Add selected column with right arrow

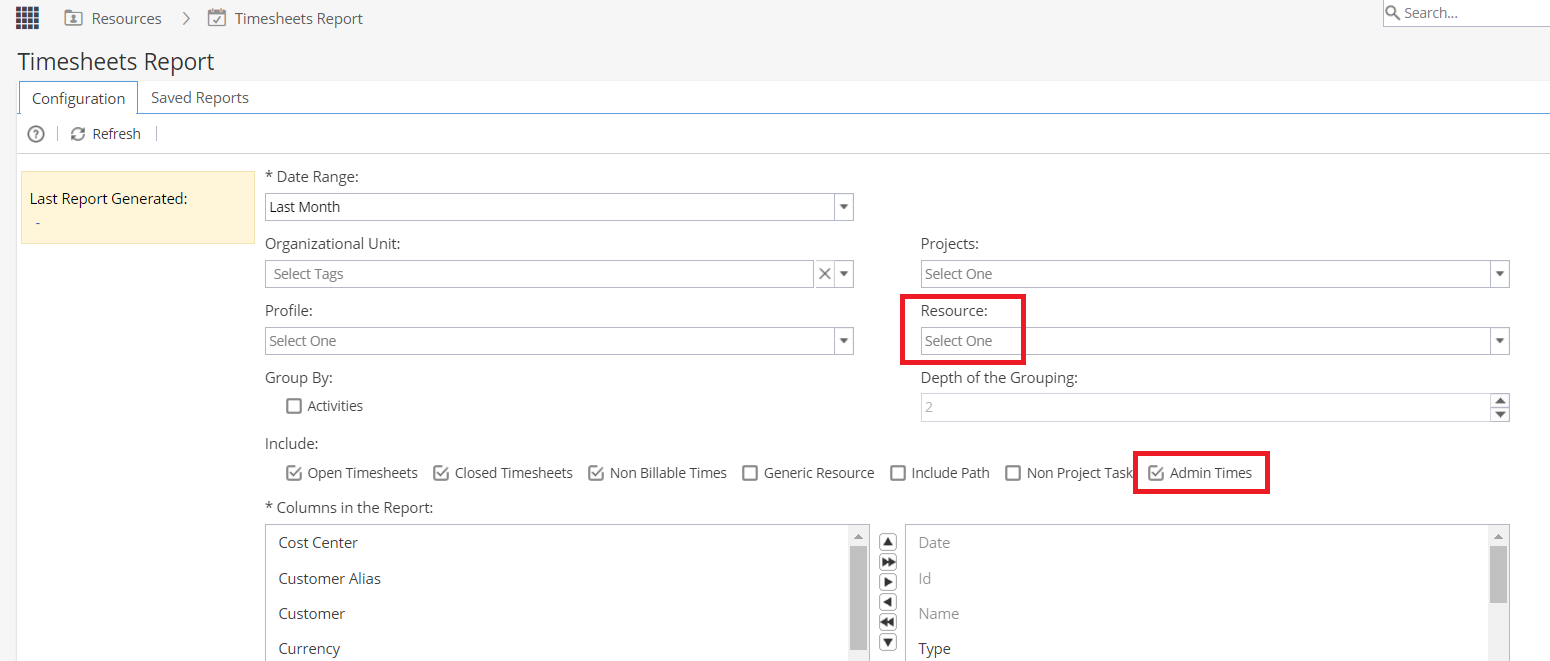[x=888, y=582]
